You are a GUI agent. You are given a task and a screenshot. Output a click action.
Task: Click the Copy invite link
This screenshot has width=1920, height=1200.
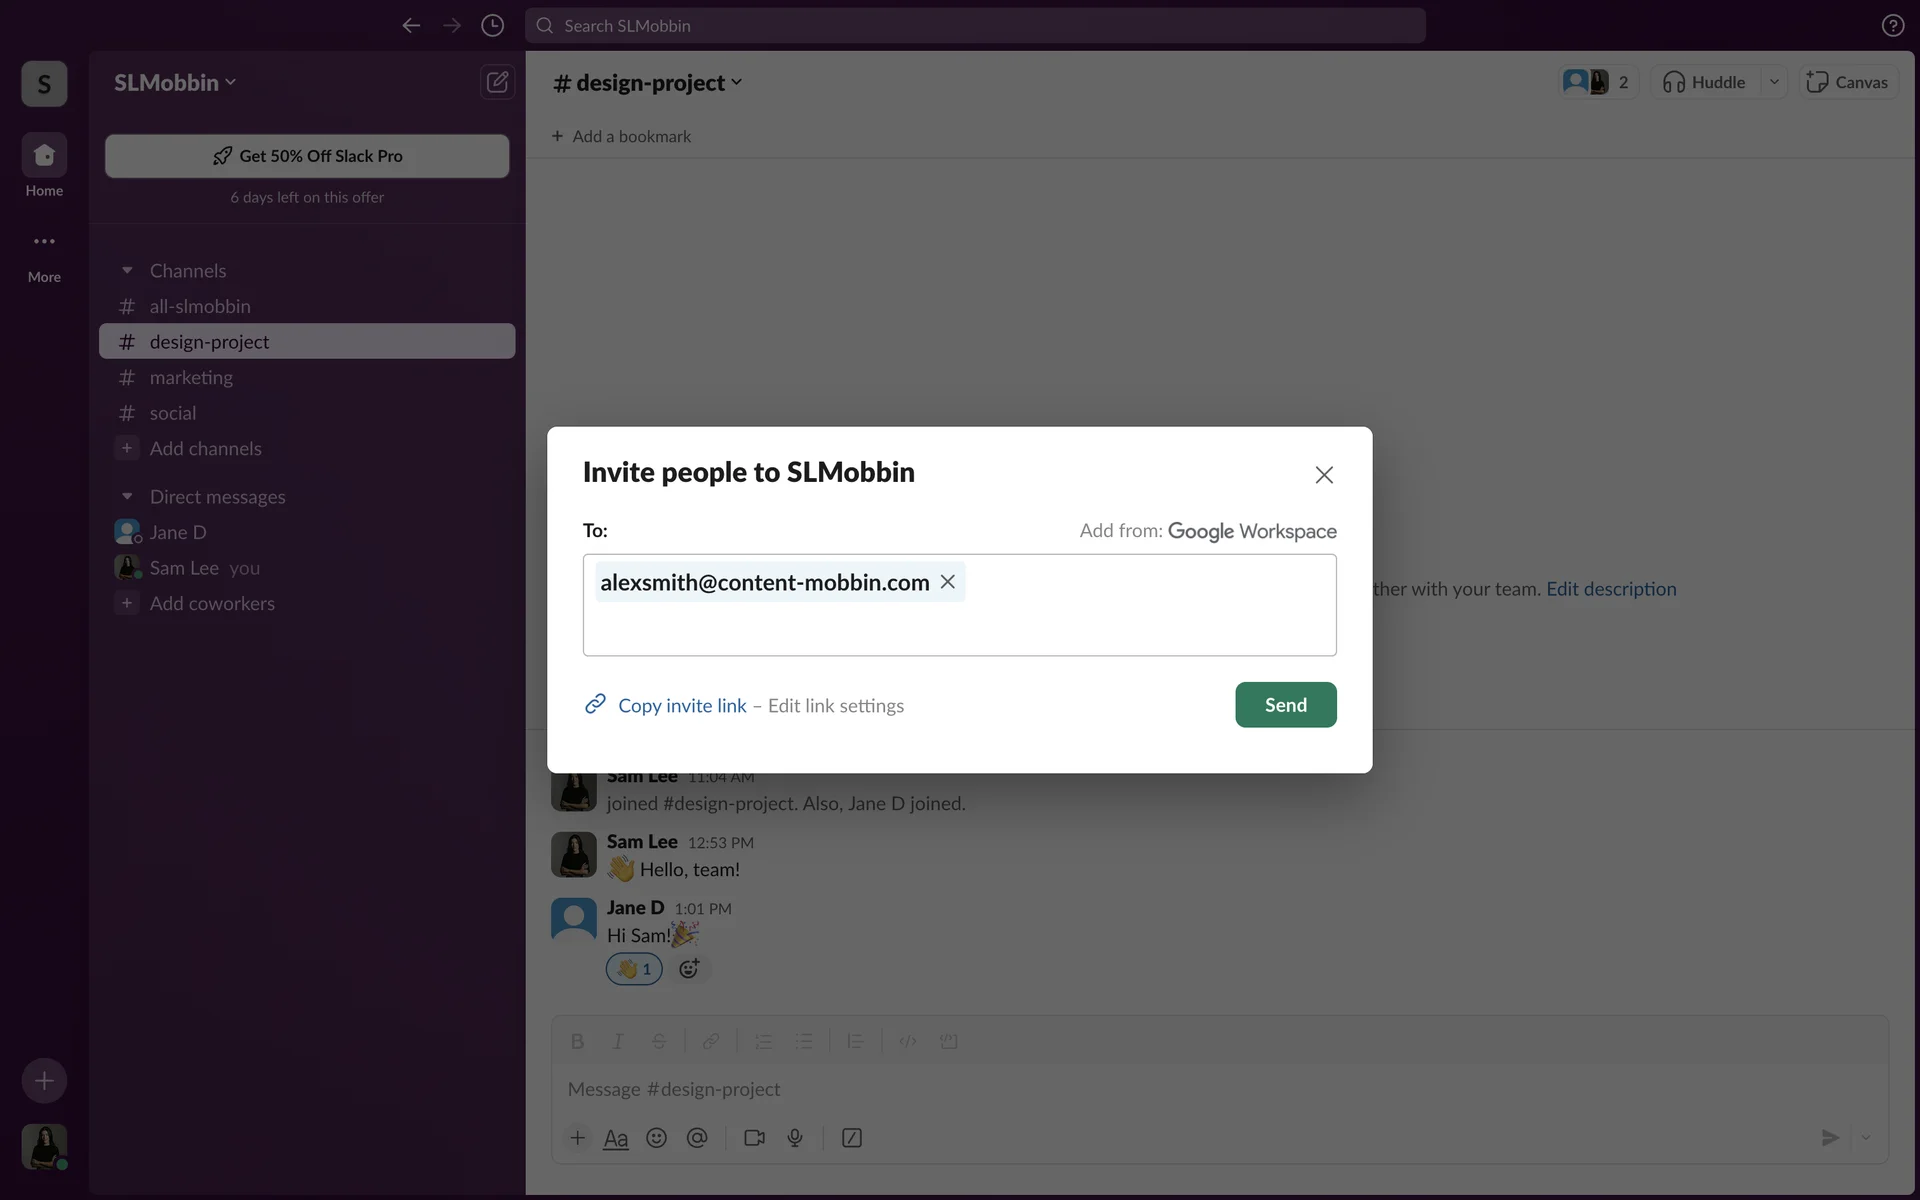tap(682, 706)
